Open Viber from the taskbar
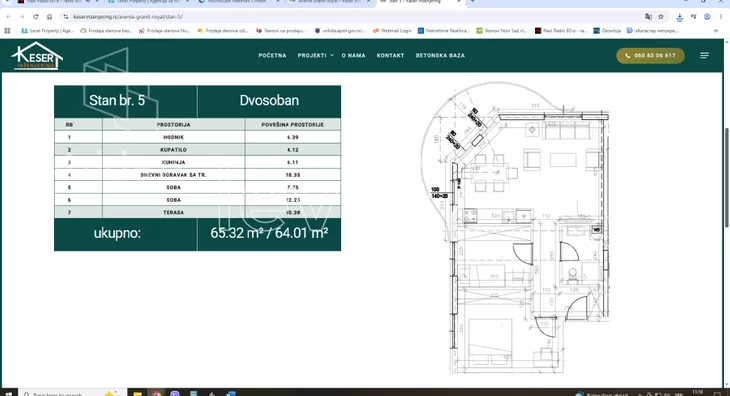 (175, 394)
